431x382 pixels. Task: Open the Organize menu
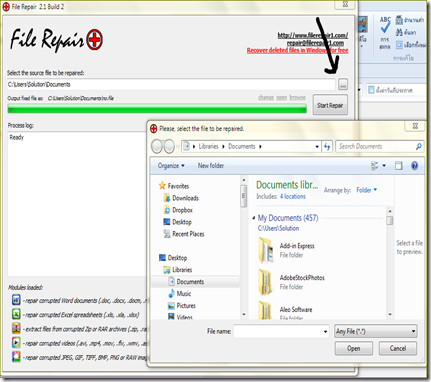(x=171, y=166)
